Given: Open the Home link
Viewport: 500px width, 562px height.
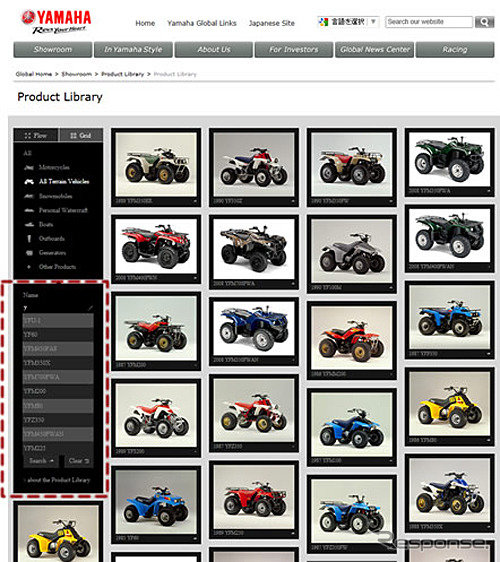Looking at the screenshot, I should [145, 23].
